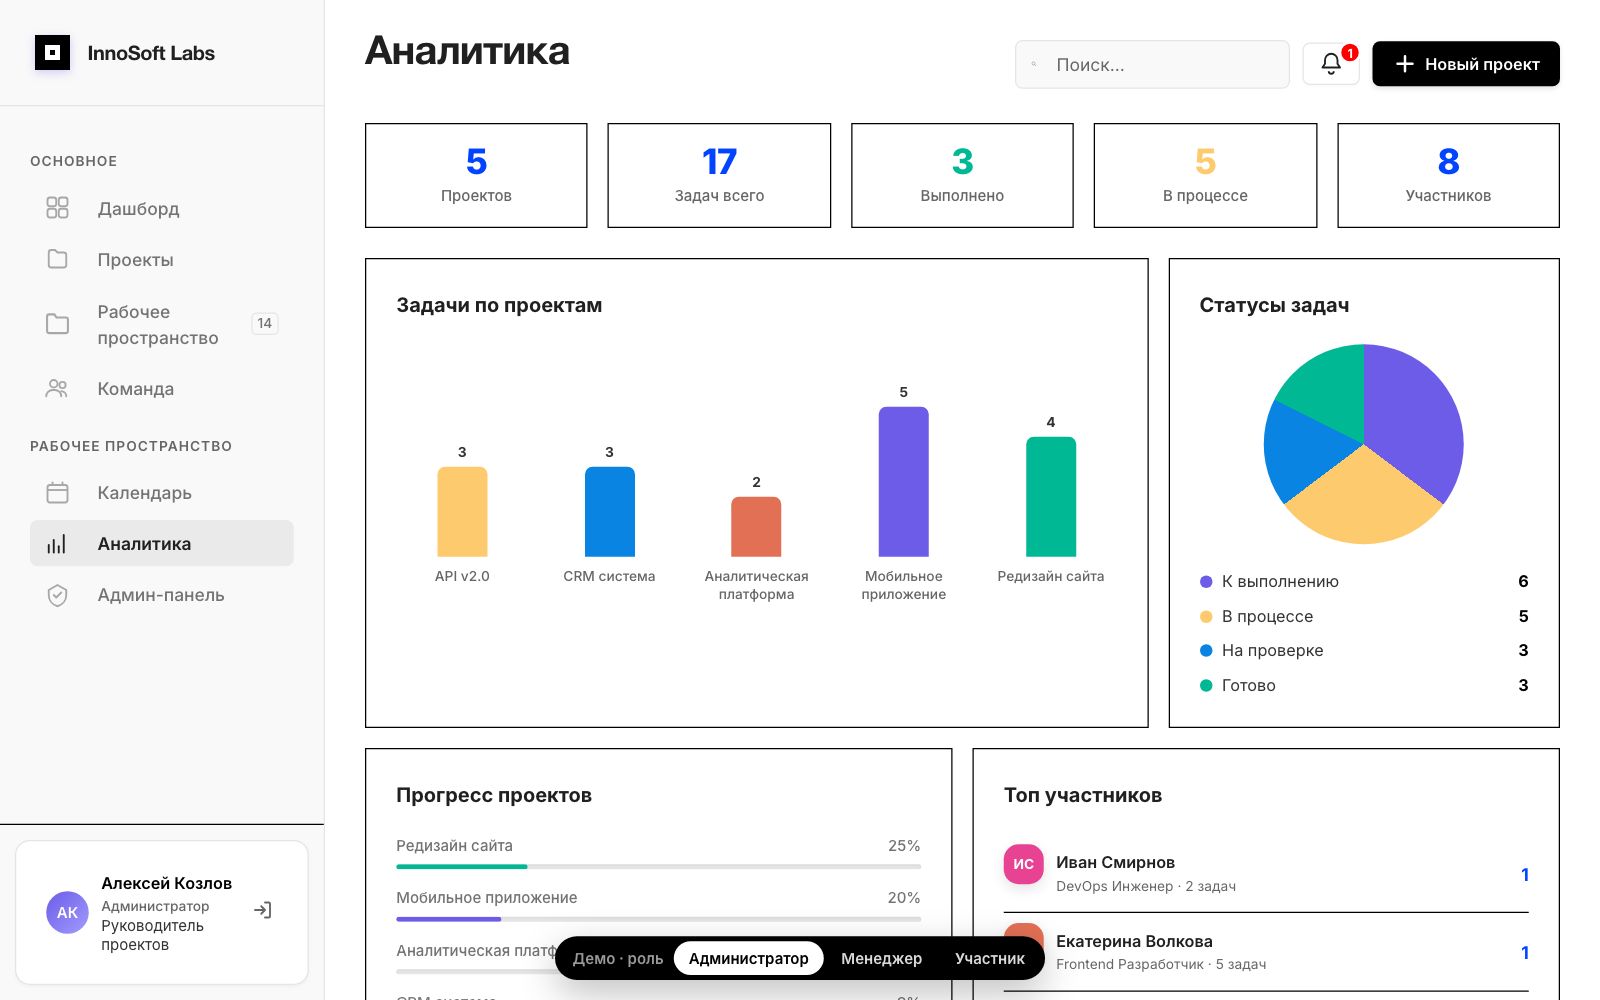Click the Админ-панель shield icon

[58, 595]
